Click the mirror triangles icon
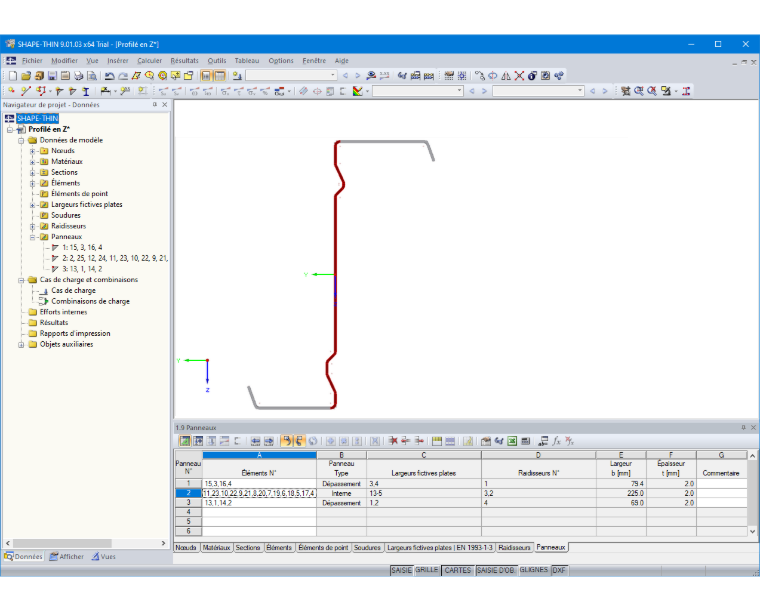The height and width of the screenshot is (611, 760). 506,76
